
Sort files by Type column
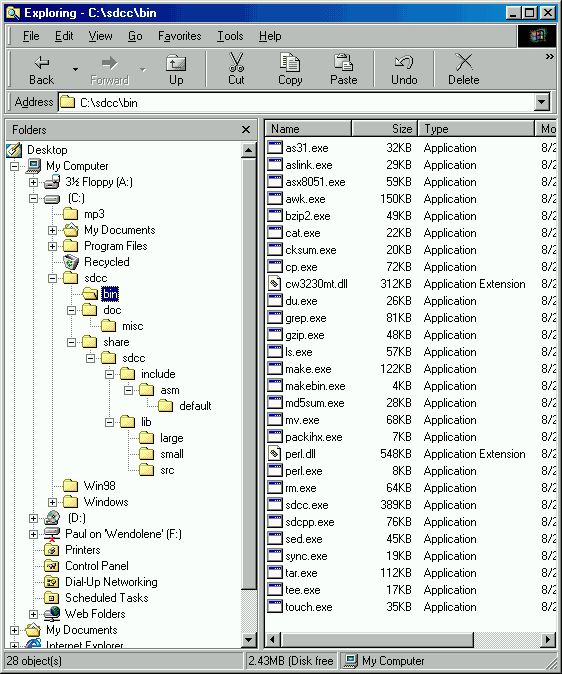click(476, 129)
